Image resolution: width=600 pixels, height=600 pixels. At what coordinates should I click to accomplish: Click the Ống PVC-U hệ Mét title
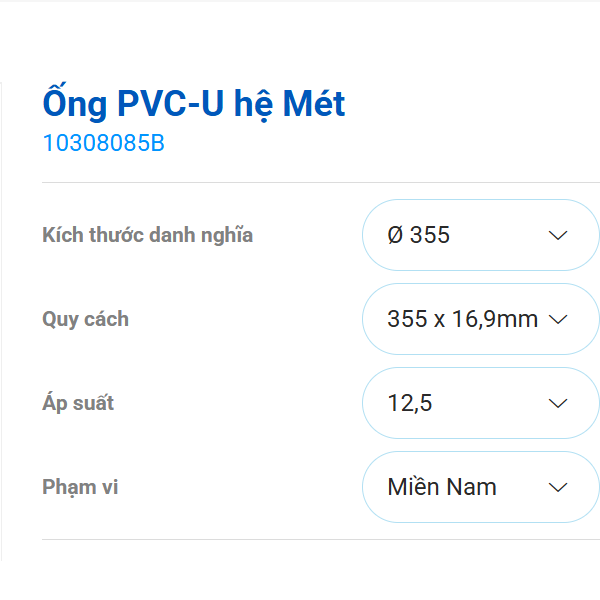(194, 103)
